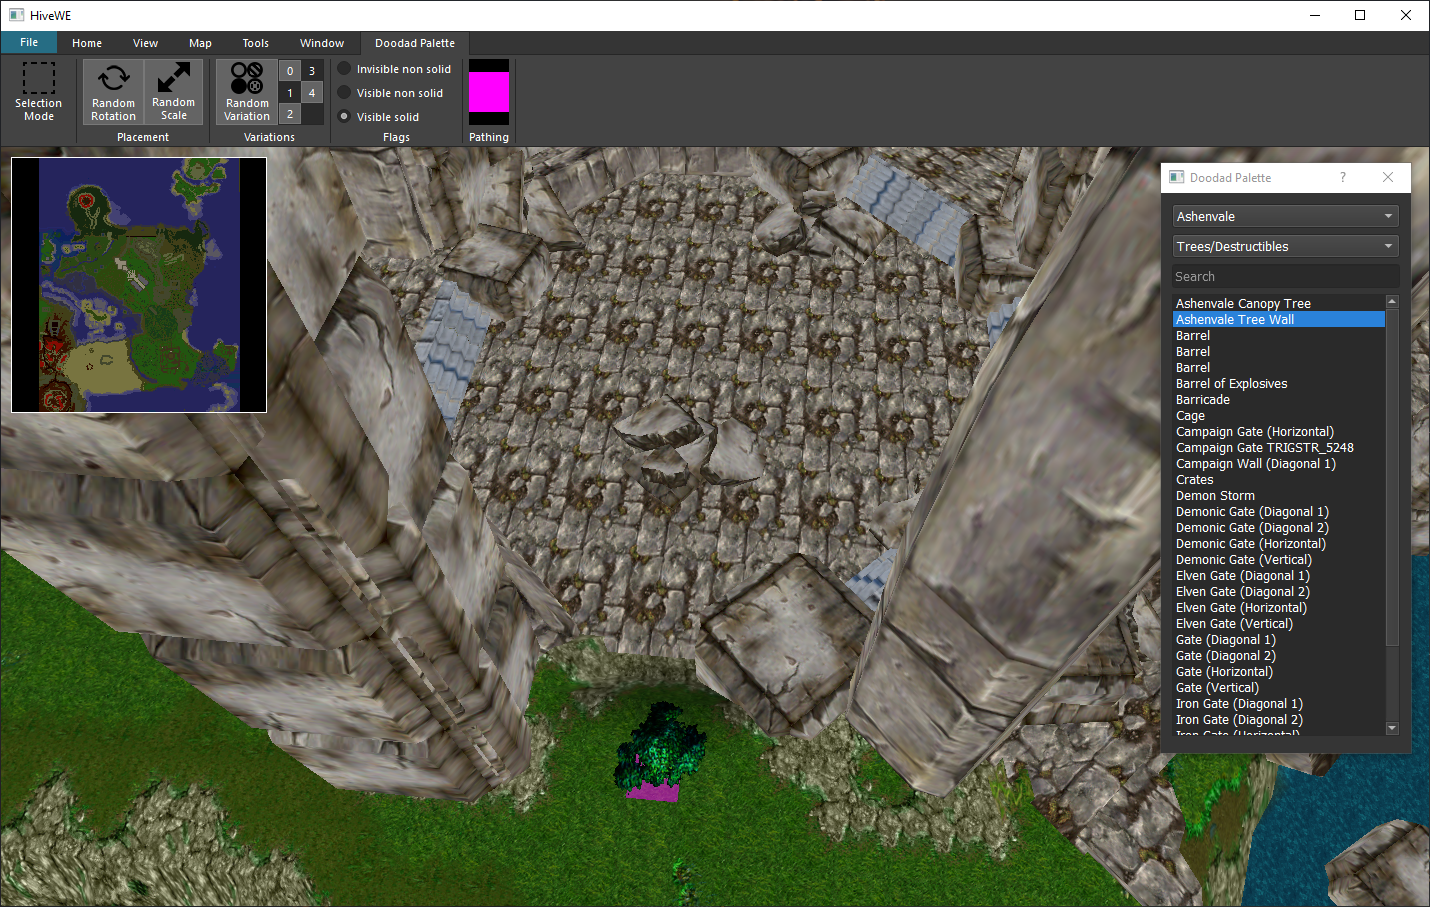Click the doodad list scroll down arrow
This screenshot has height=907, width=1430.
pyautogui.click(x=1392, y=728)
